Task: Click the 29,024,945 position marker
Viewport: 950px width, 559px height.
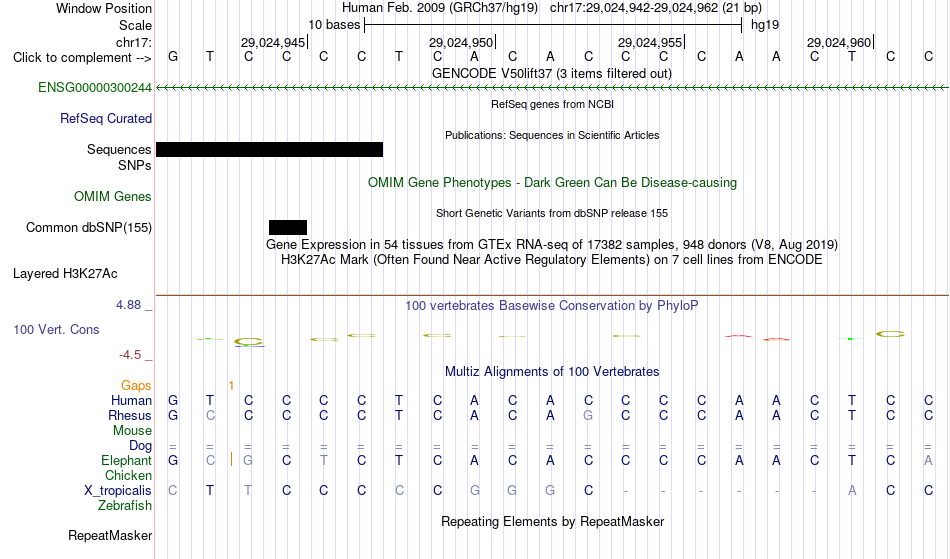Action: click(x=273, y=42)
